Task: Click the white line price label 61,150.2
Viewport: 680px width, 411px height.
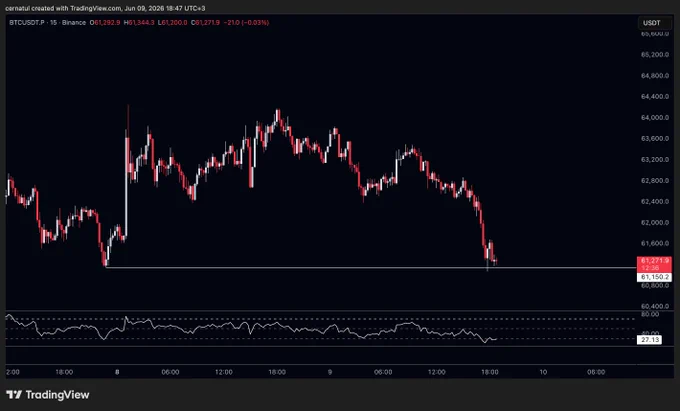Action: point(654,277)
